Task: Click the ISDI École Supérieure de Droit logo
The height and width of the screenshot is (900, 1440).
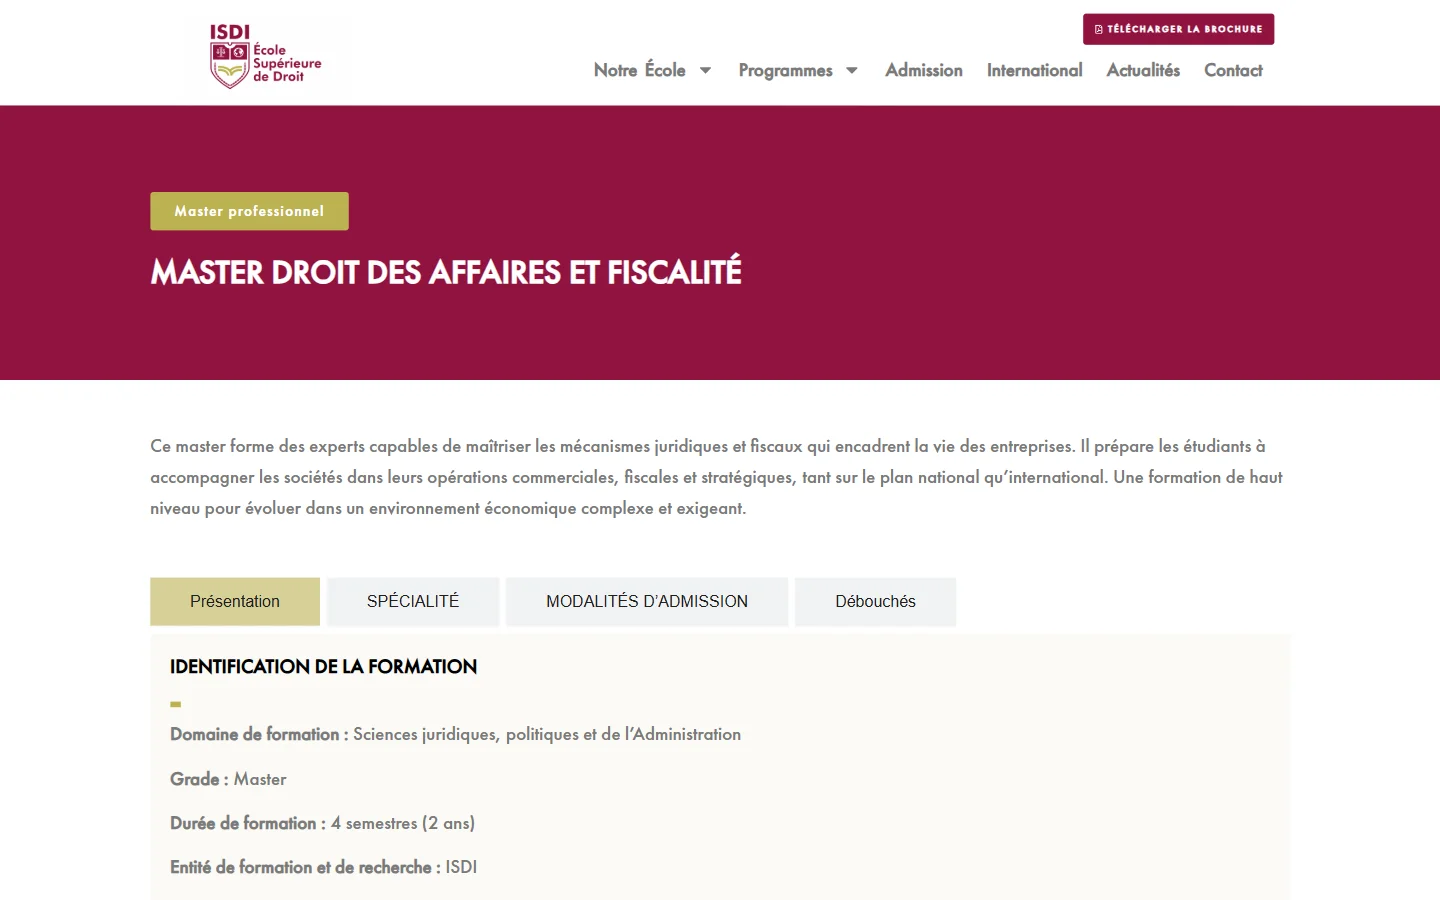Action: click(265, 56)
